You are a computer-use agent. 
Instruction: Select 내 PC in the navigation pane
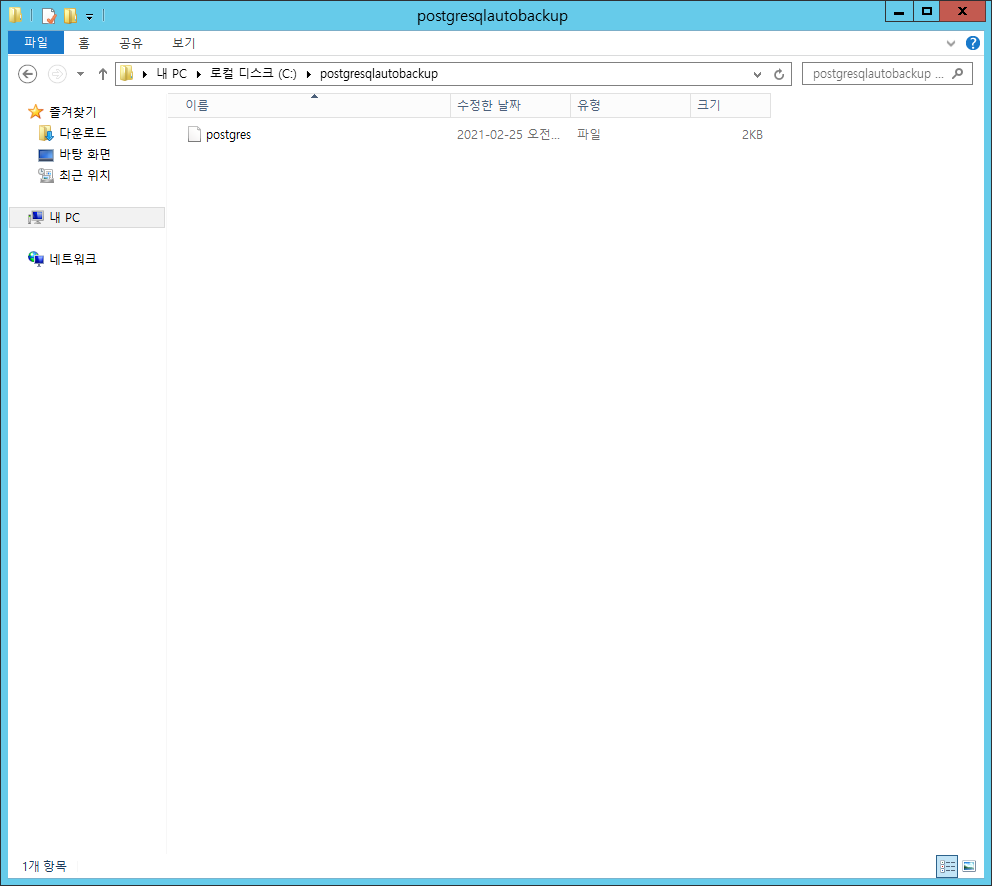tap(87, 217)
